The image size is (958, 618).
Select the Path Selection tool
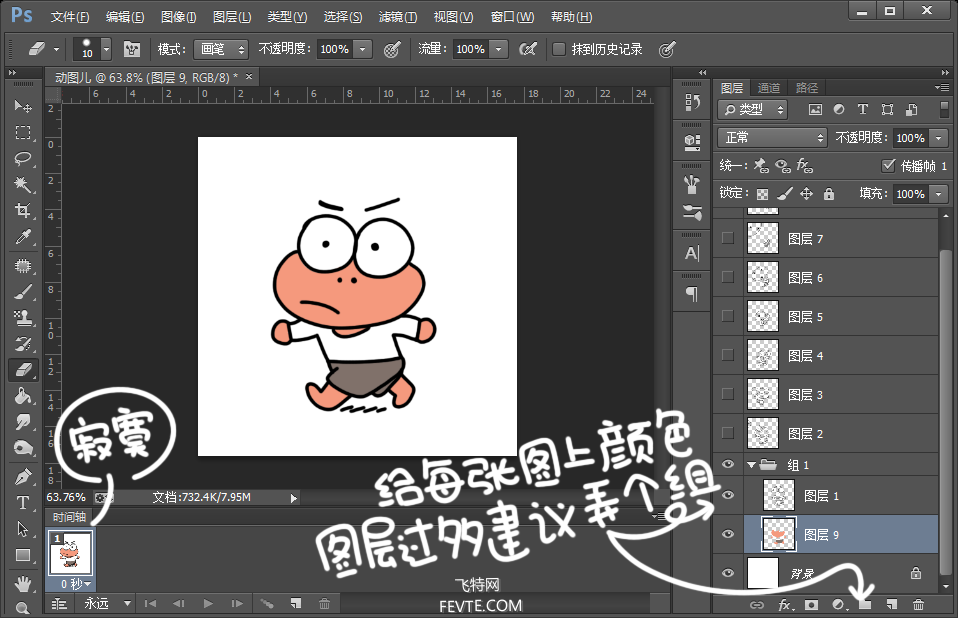coord(23,529)
